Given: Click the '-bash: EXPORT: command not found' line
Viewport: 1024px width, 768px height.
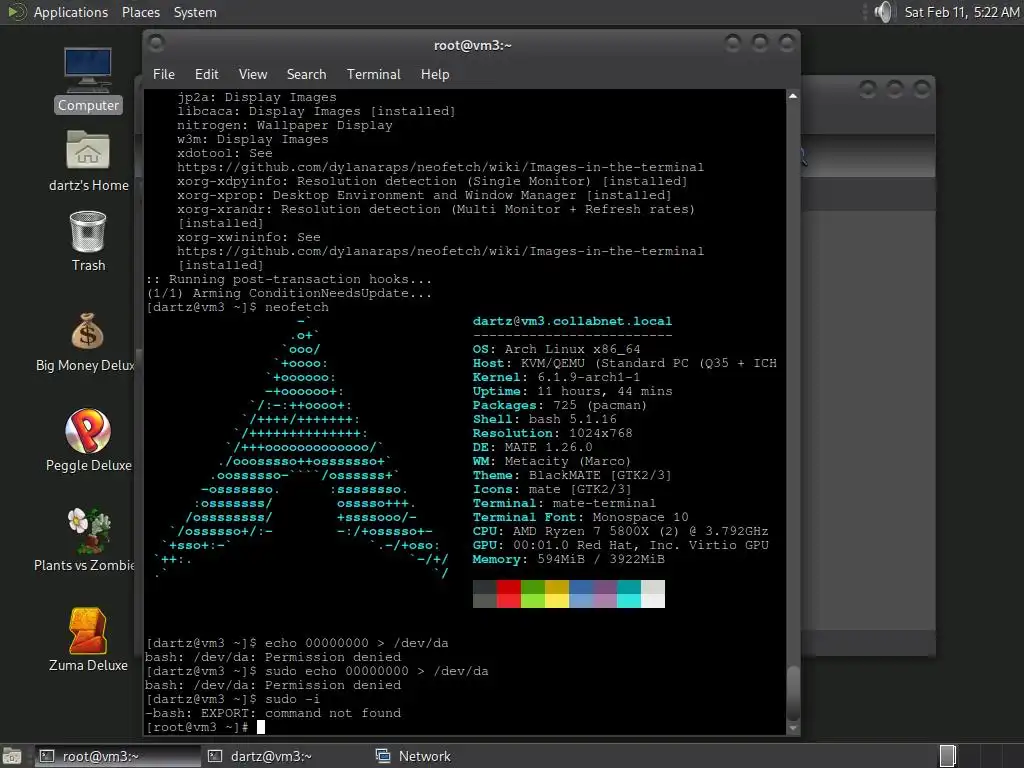Looking at the screenshot, I should pyautogui.click(x=273, y=713).
